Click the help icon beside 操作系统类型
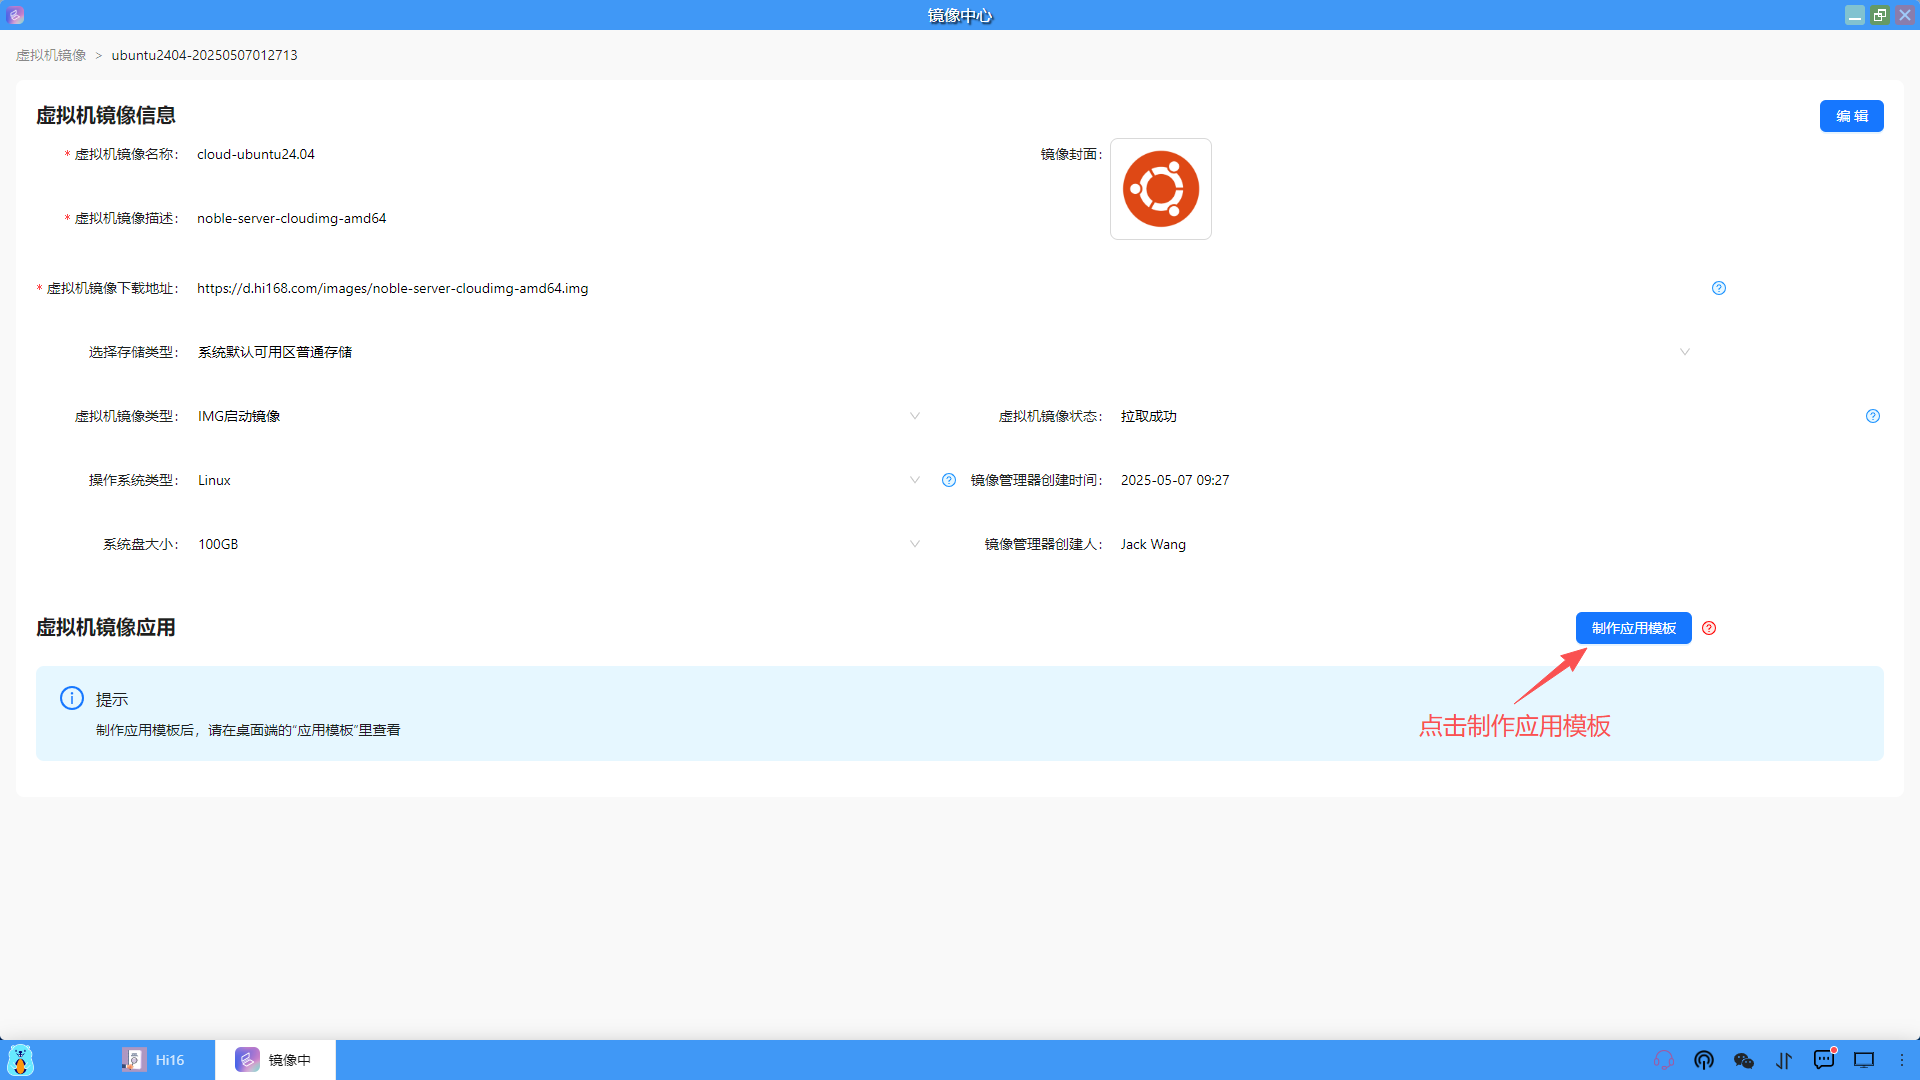1920x1080 pixels. coord(948,480)
